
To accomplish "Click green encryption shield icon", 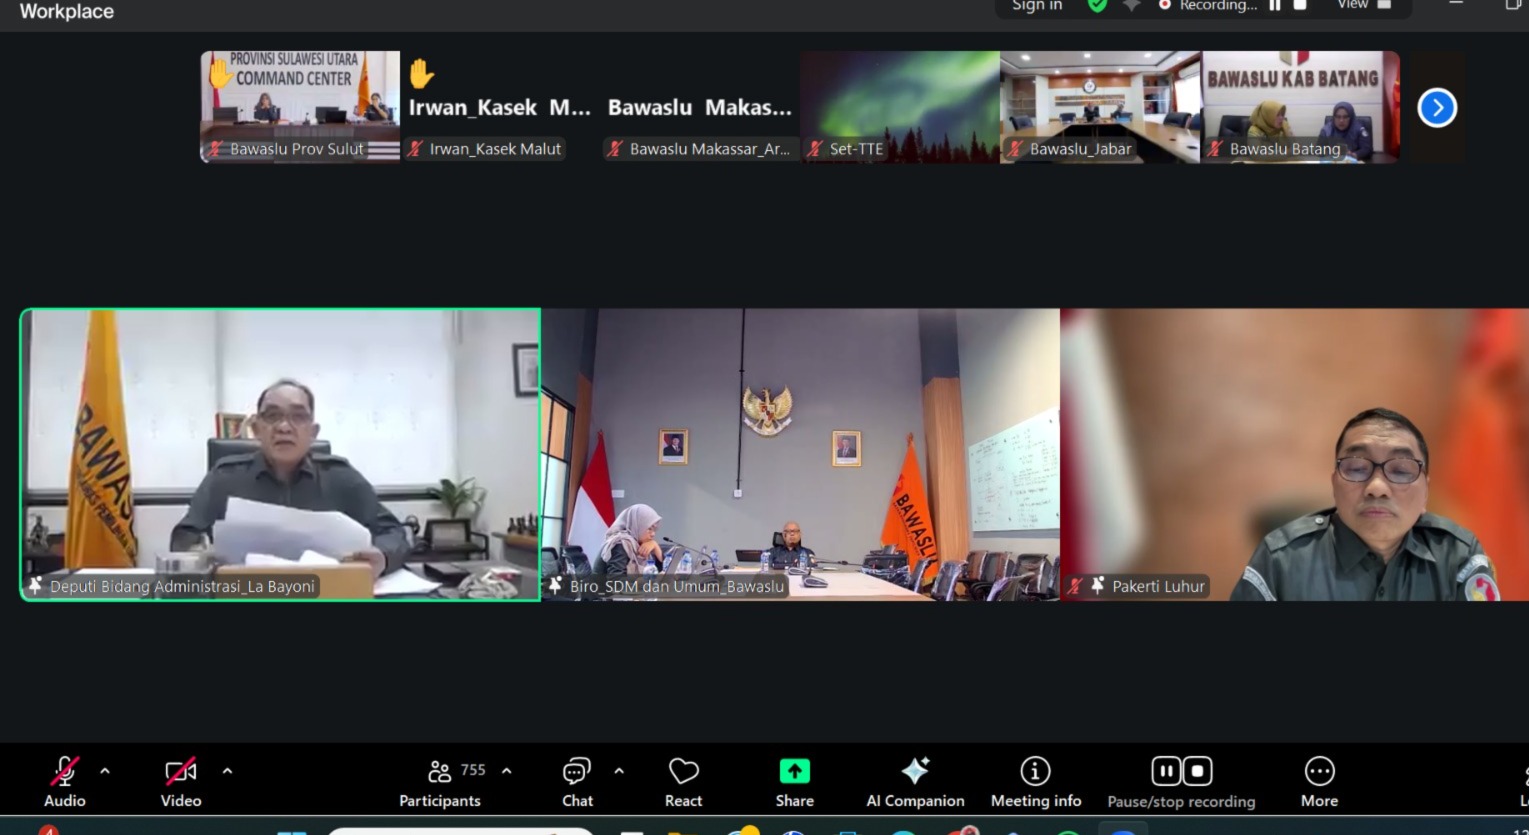I will [x=1097, y=5].
